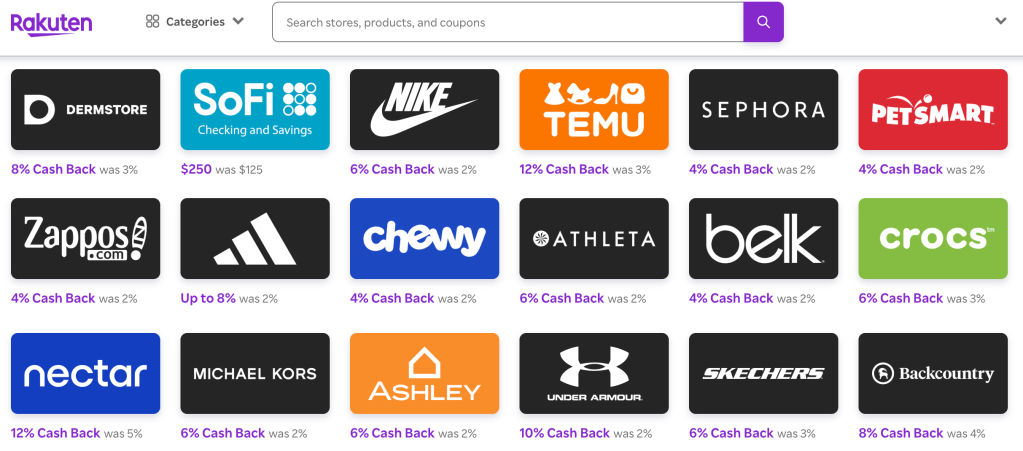Image resolution: width=1023 pixels, height=451 pixels.
Task: Open the Nectar store tile
Action: [85, 374]
